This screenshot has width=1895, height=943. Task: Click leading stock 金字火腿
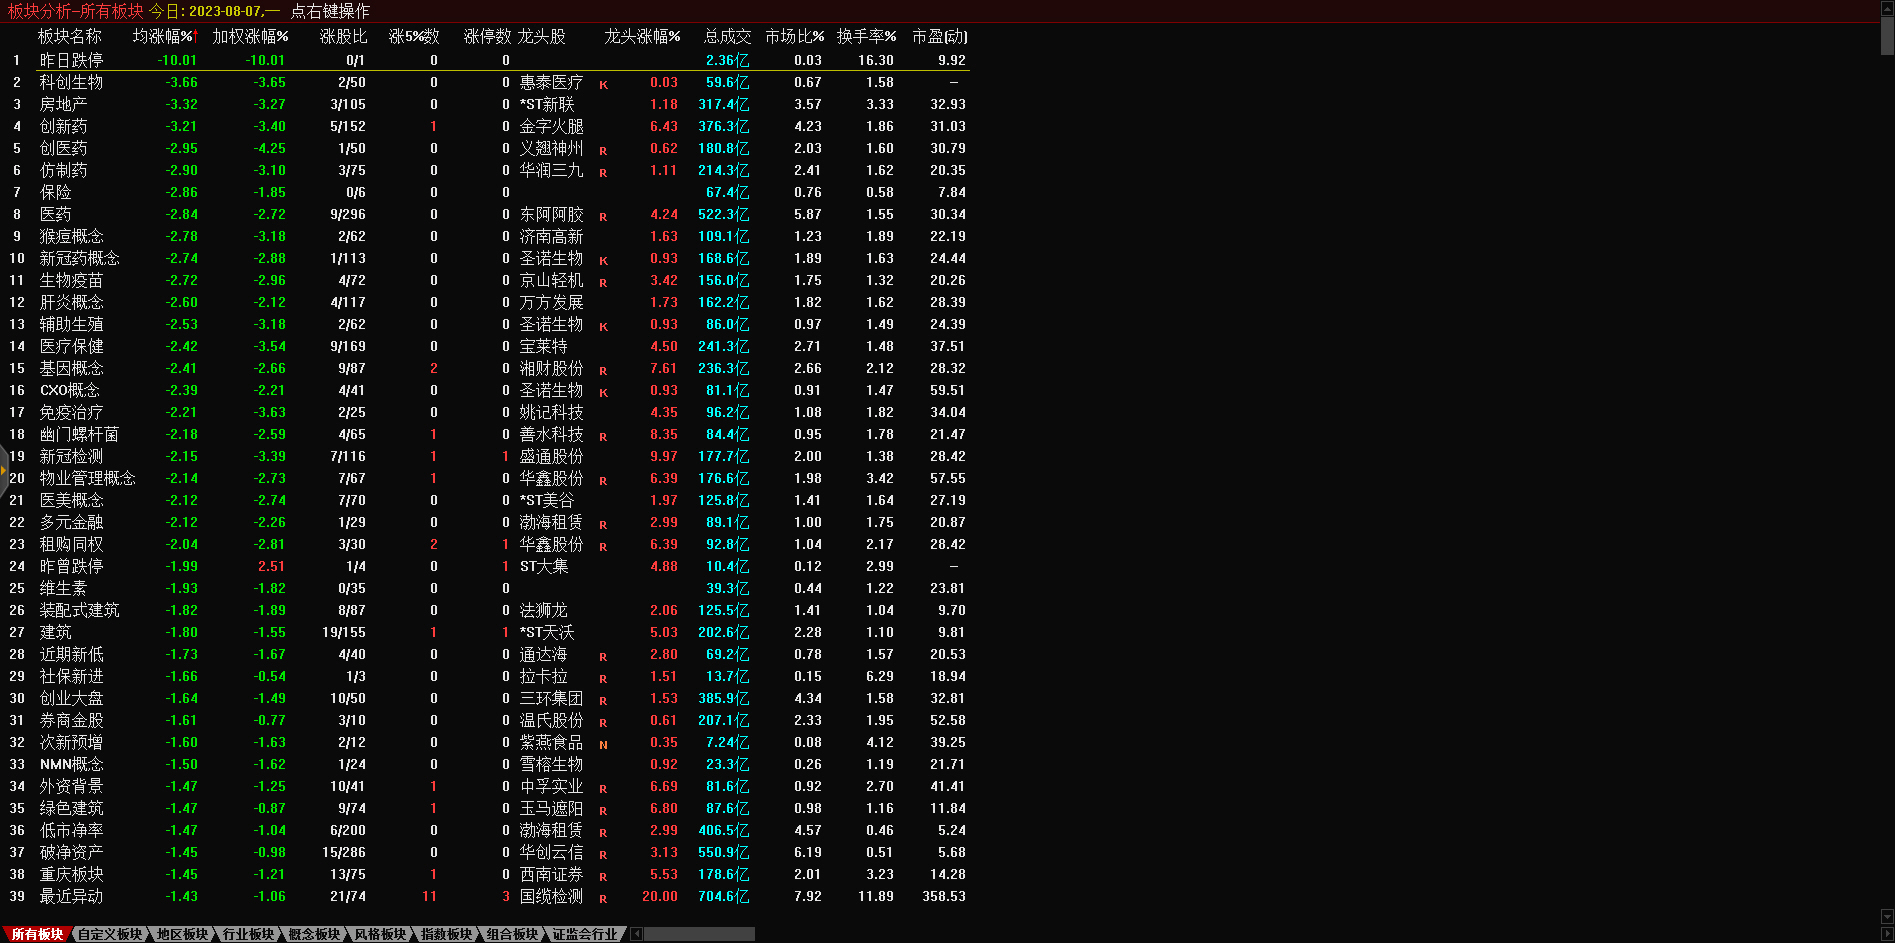click(x=551, y=126)
